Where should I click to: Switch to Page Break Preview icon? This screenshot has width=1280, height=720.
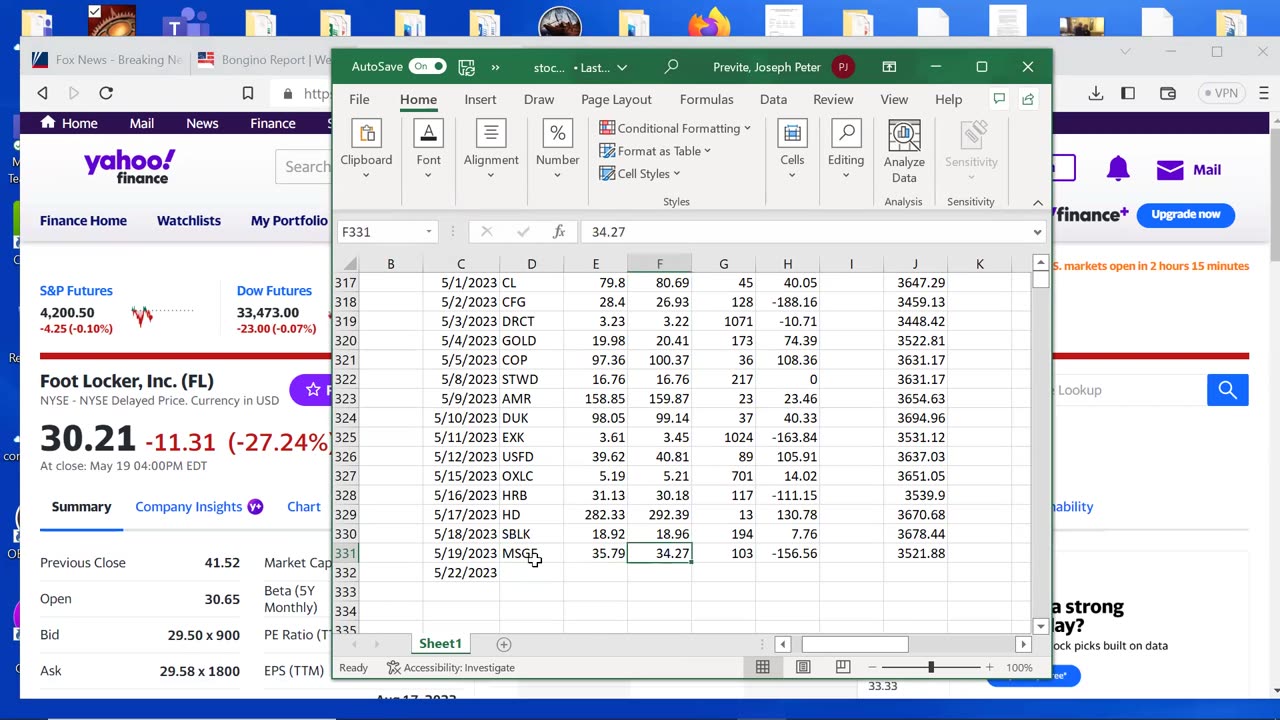pos(843,667)
